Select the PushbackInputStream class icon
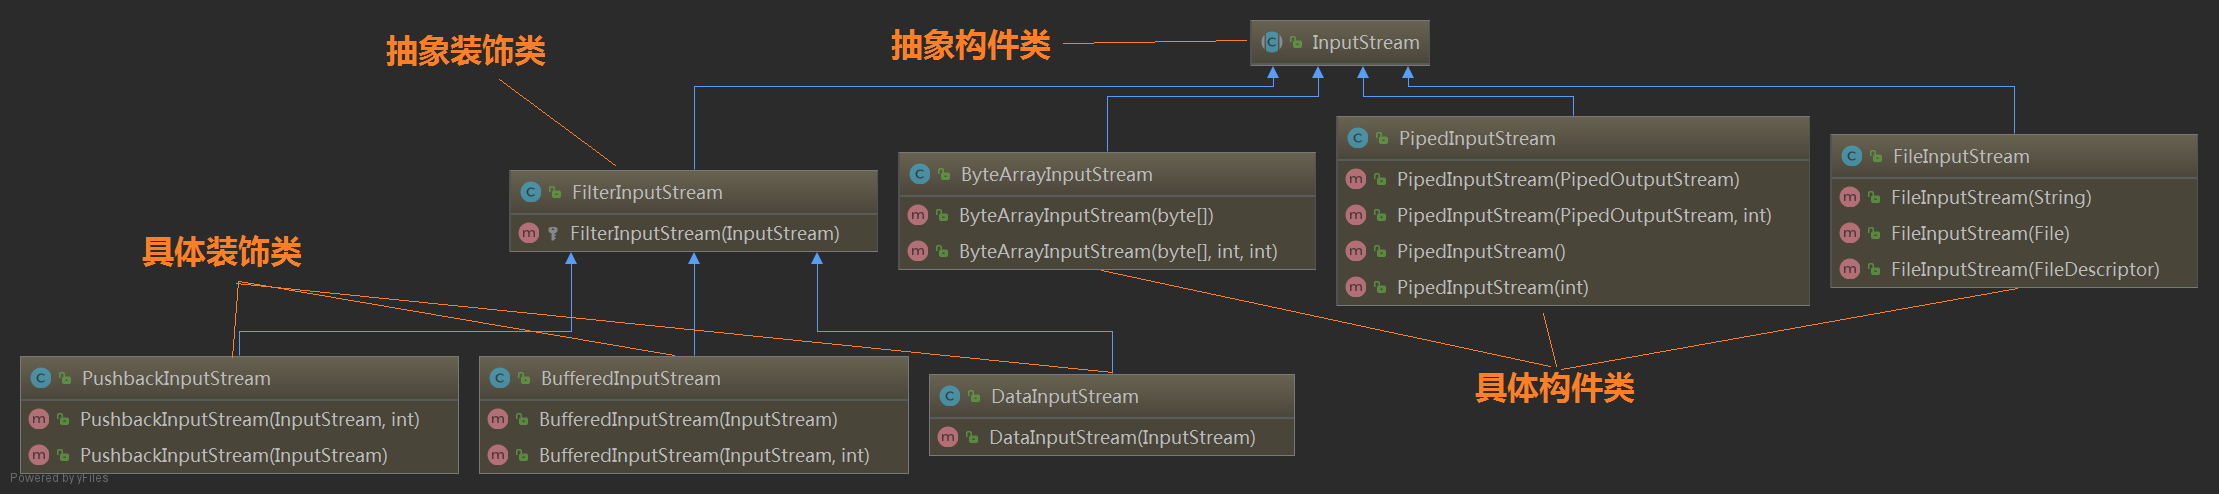Image resolution: width=2219 pixels, height=494 pixels. pos(41,378)
